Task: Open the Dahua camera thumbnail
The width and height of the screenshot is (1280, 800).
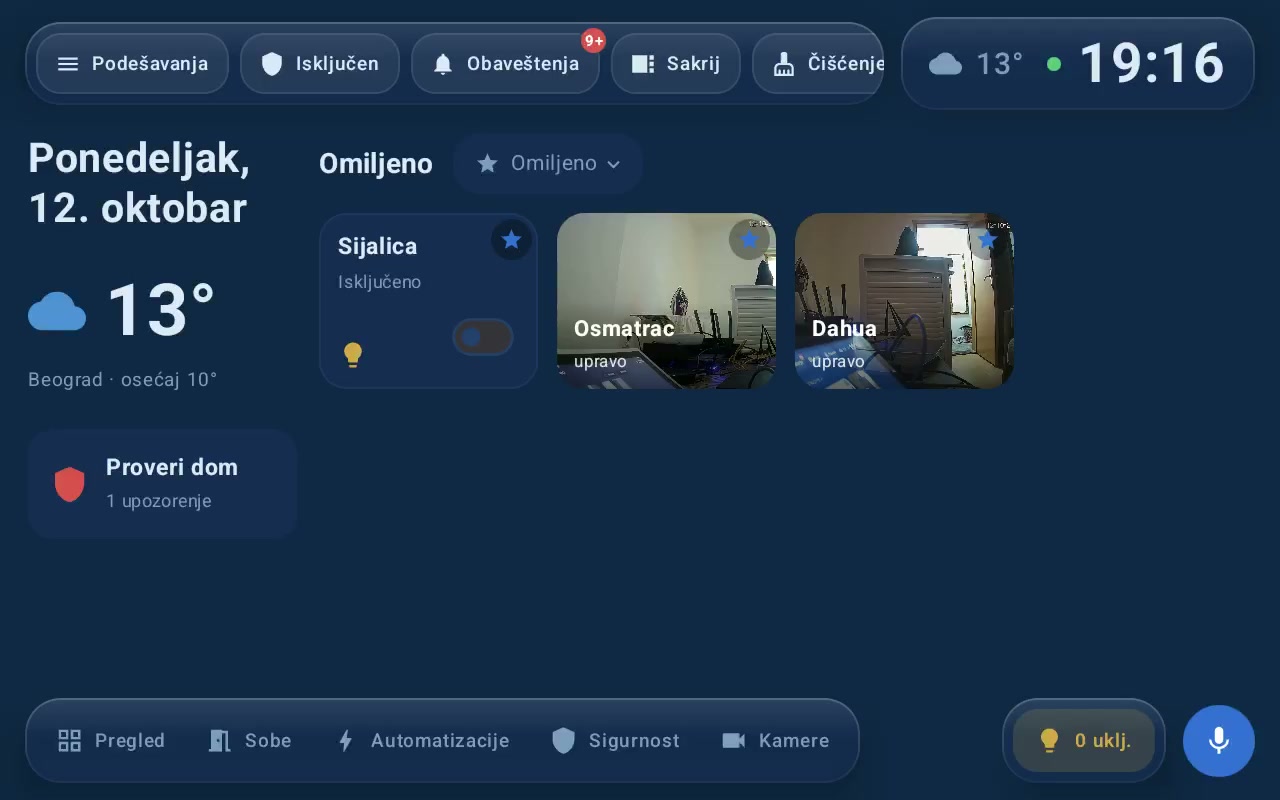Action: pyautogui.click(x=904, y=301)
